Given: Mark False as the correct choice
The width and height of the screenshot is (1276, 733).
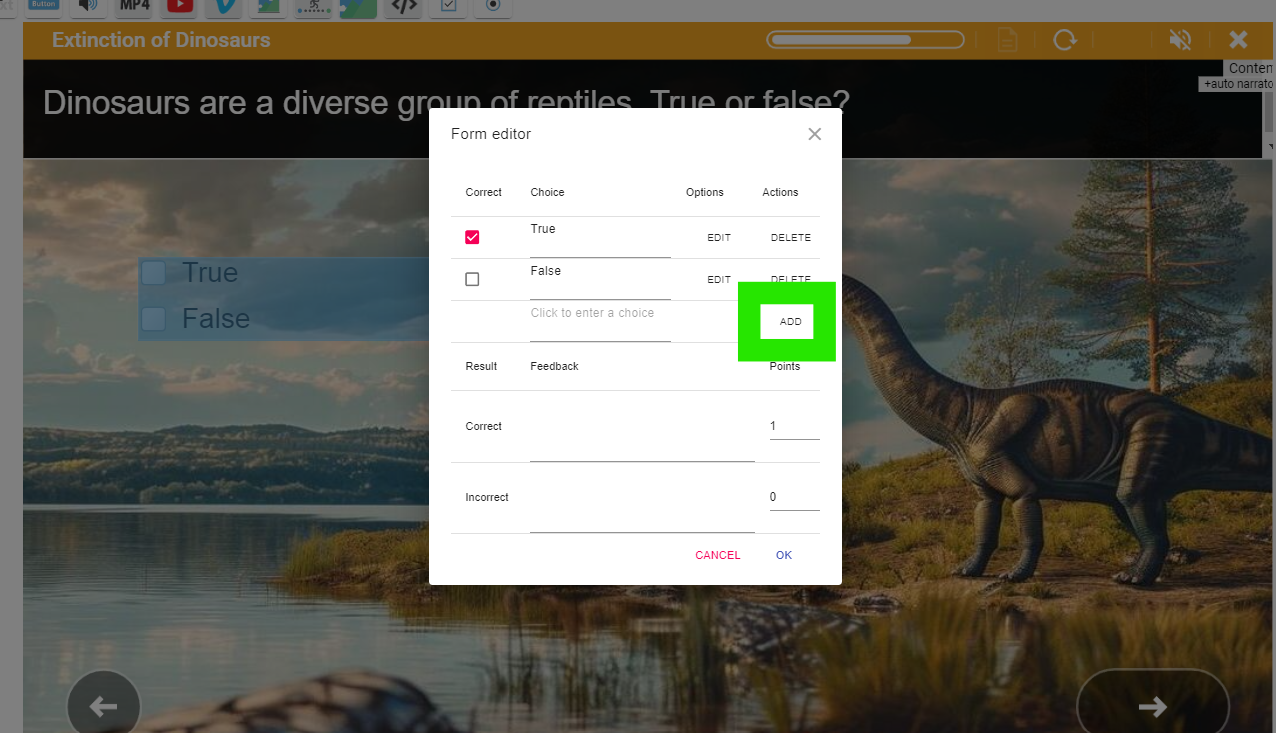Looking at the screenshot, I should [x=472, y=279].
